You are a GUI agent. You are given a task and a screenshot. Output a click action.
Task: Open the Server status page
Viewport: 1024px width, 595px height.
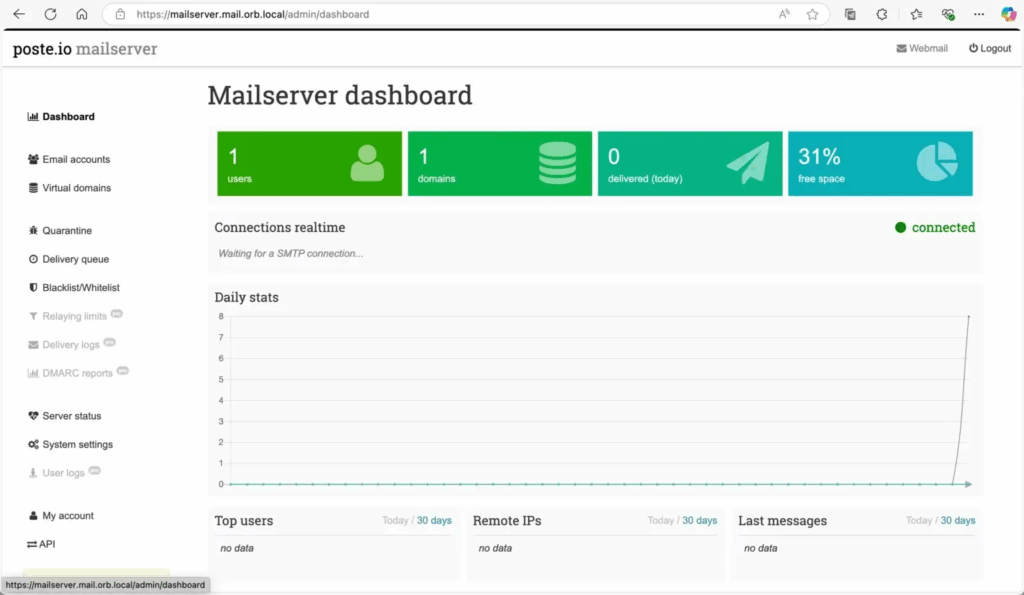[71, 416]
